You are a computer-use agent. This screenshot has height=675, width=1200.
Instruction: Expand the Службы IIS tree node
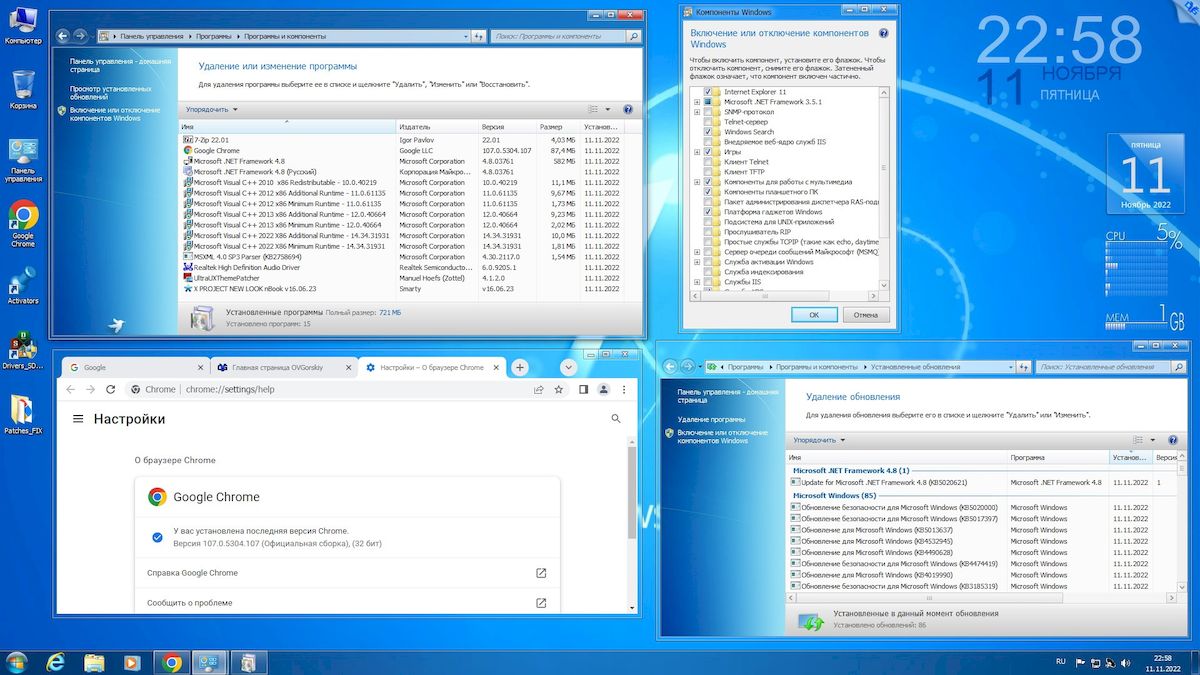coord(697,282)
